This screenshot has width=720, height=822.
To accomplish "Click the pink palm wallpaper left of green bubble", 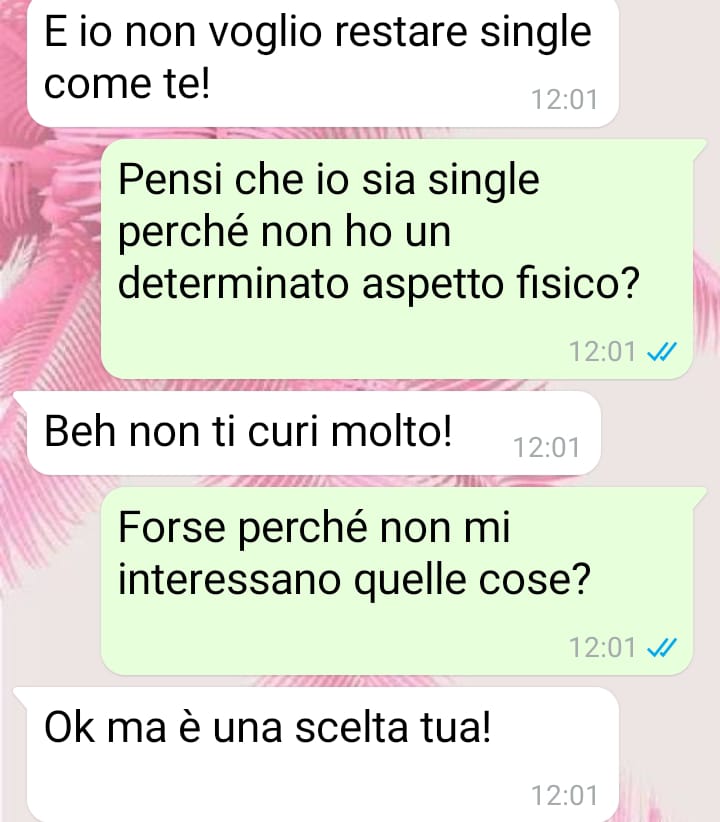I will click(x=50, y=252).
